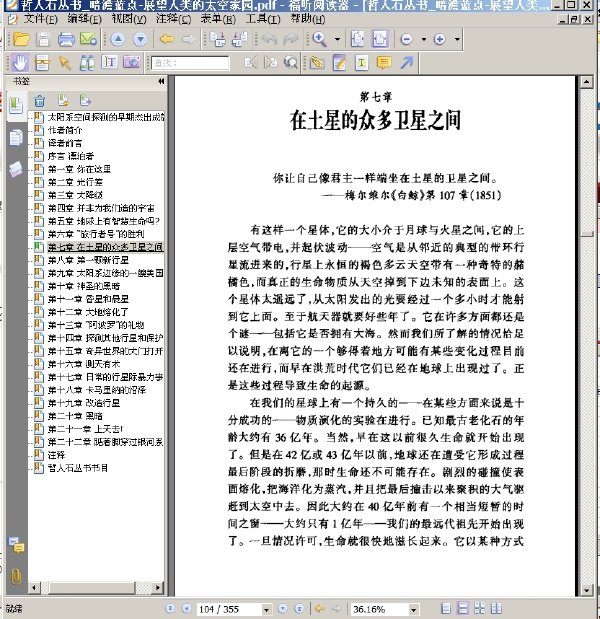Screen dimensions: 600x619
Task: Click the find search input field
Action: pos(190,63)
